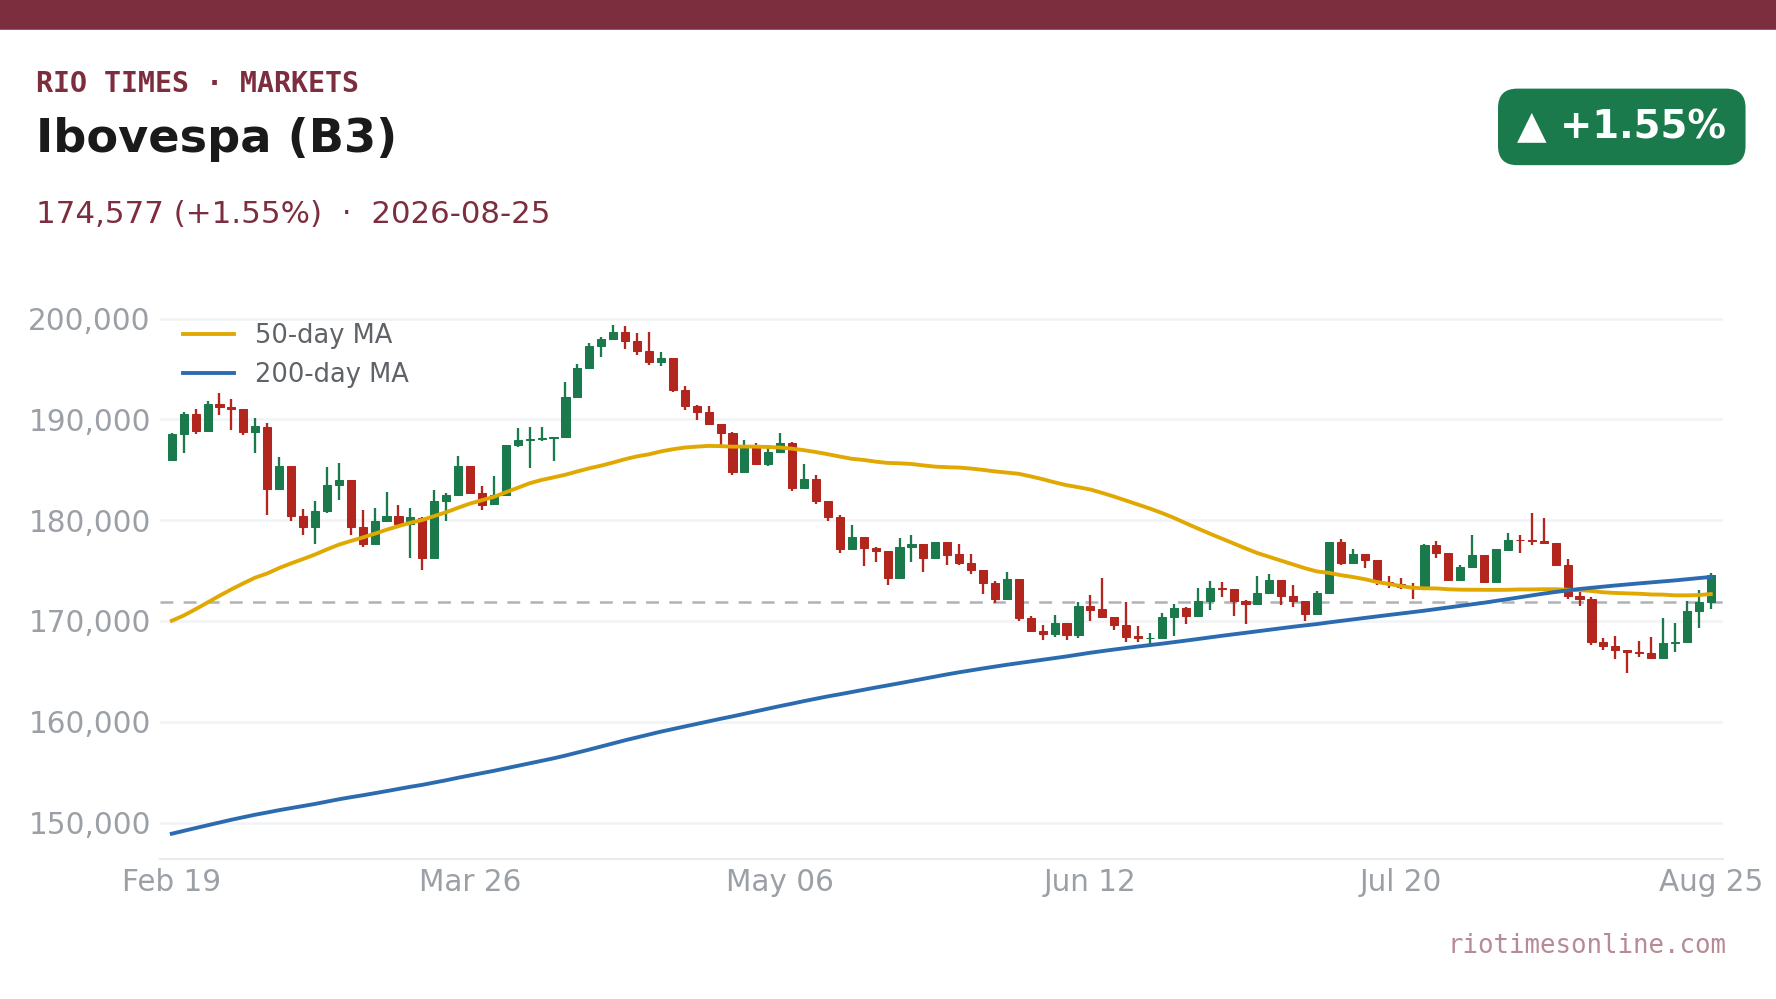Click the blue 200-day MA legend line
The height and width of the screenshot is (999, 1776).
coord(209,374)
